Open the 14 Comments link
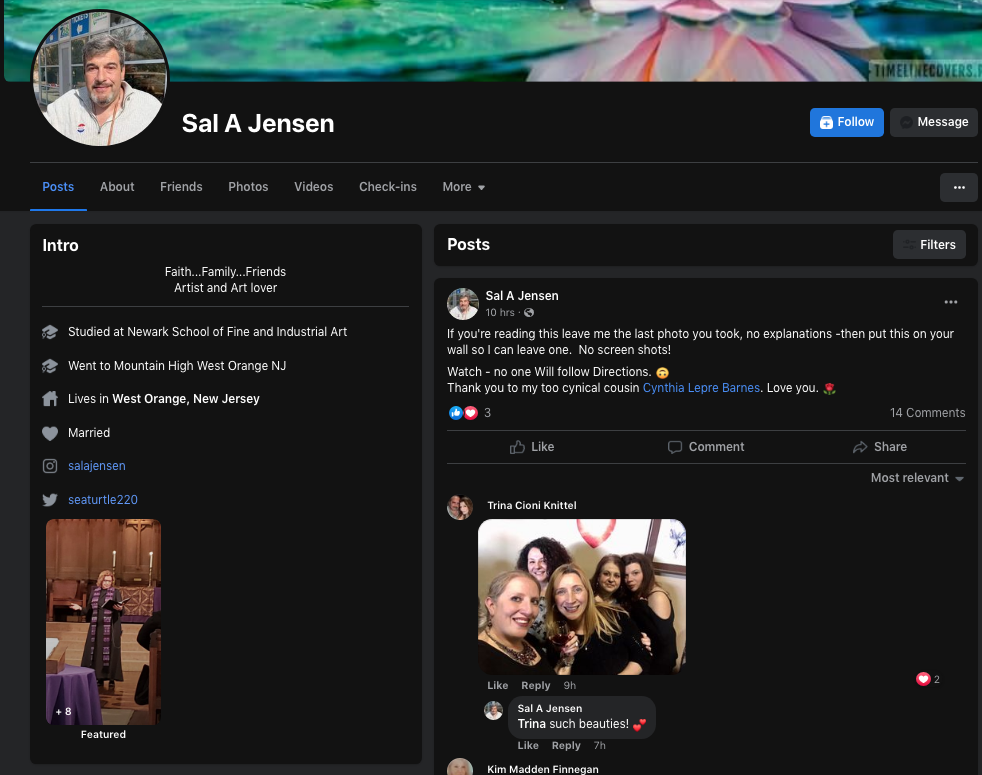Image resolution: width=982 pixels, height=775 pixels. (x=928, y=413)
